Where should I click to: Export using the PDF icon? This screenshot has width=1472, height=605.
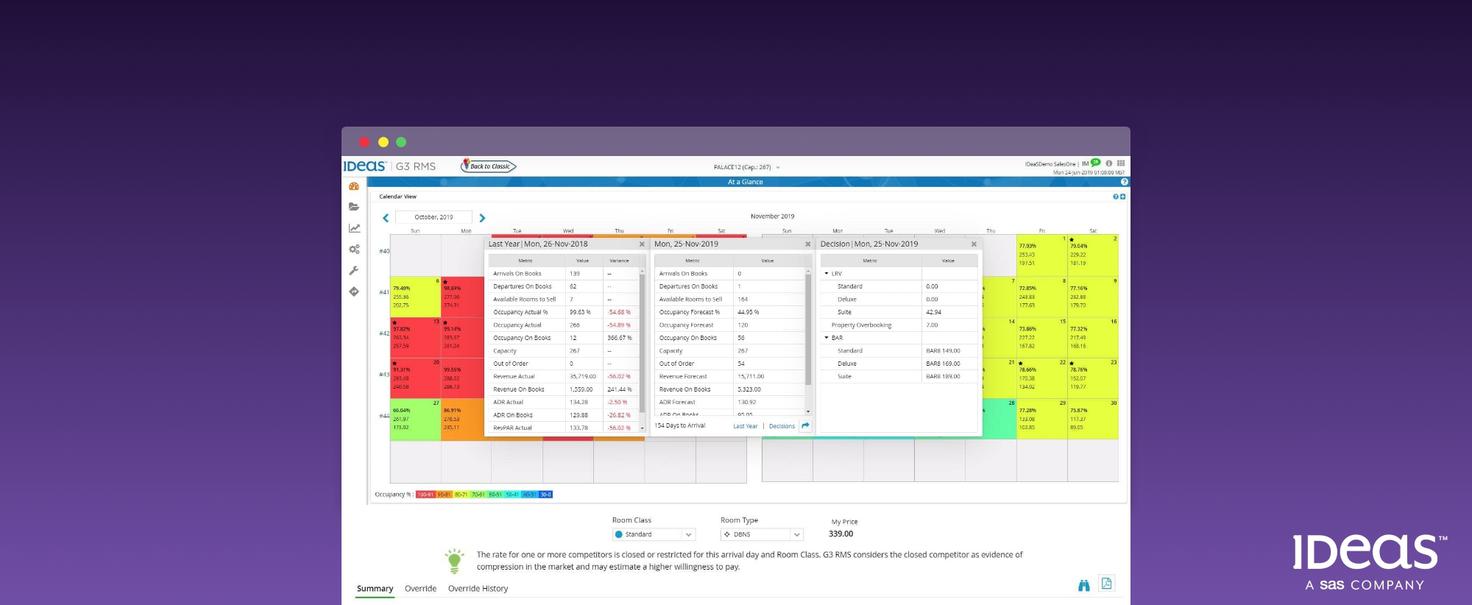(x=1106, y=584)
